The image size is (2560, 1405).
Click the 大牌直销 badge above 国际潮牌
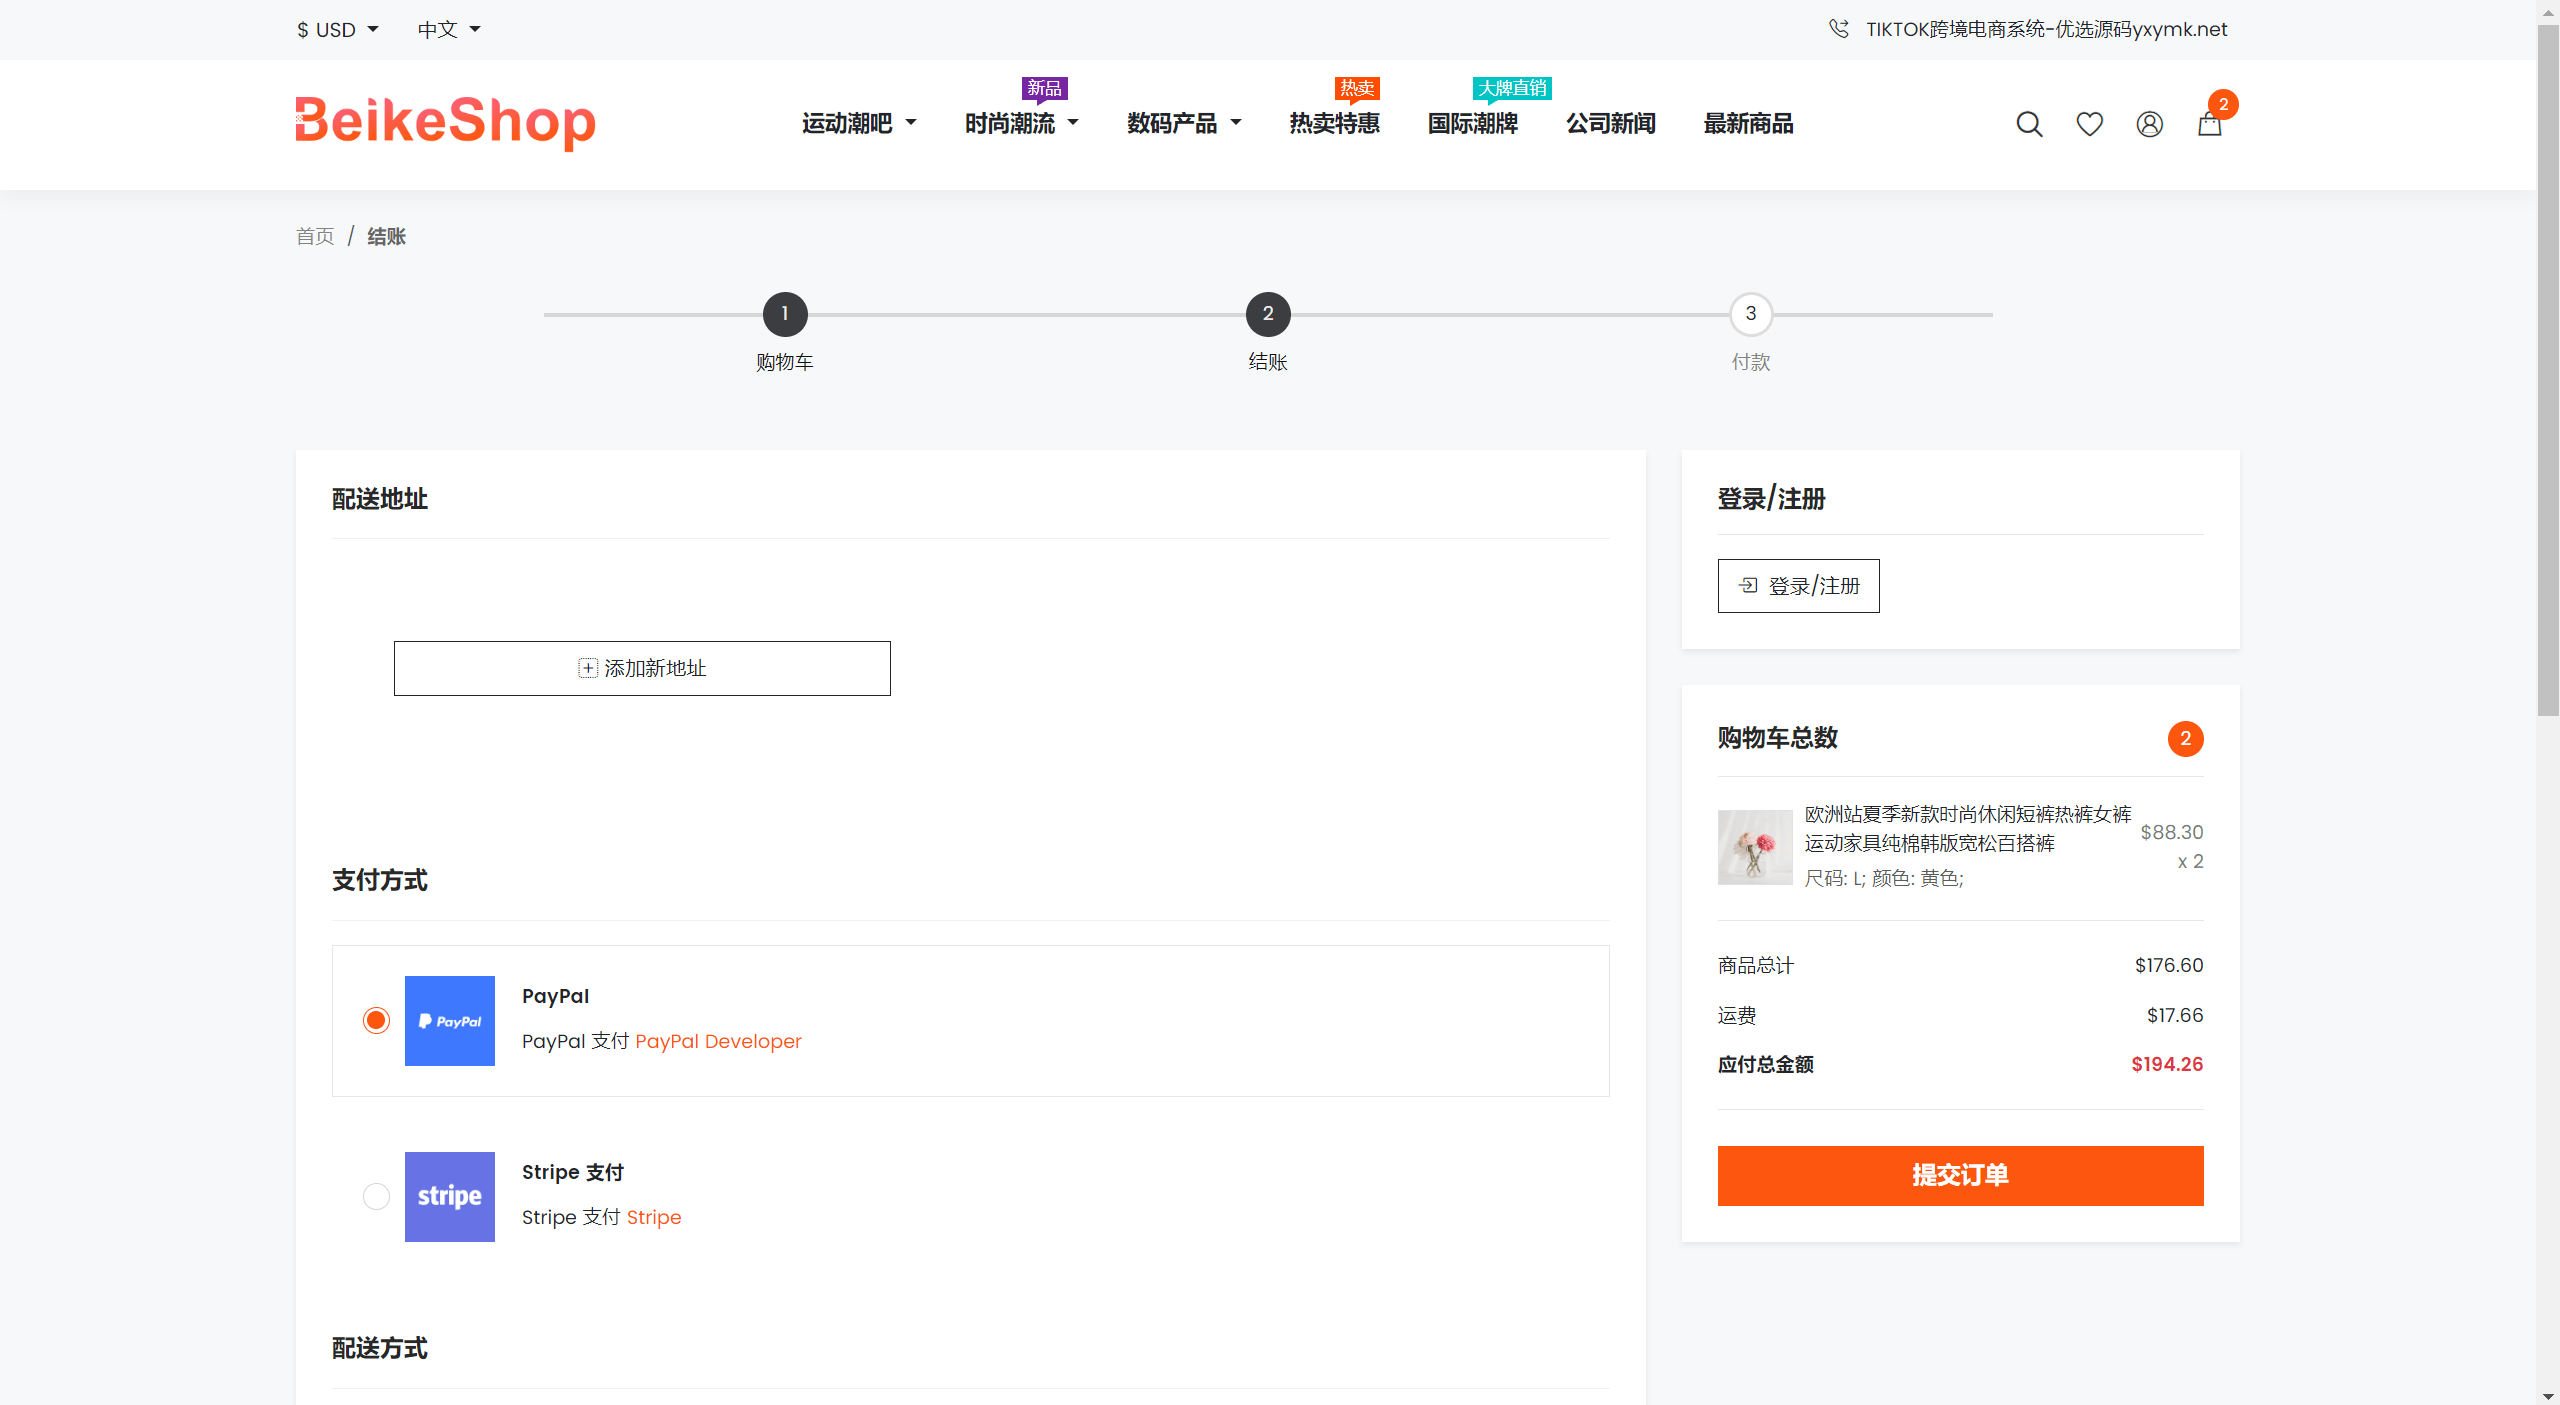(x=1512, y=88)
